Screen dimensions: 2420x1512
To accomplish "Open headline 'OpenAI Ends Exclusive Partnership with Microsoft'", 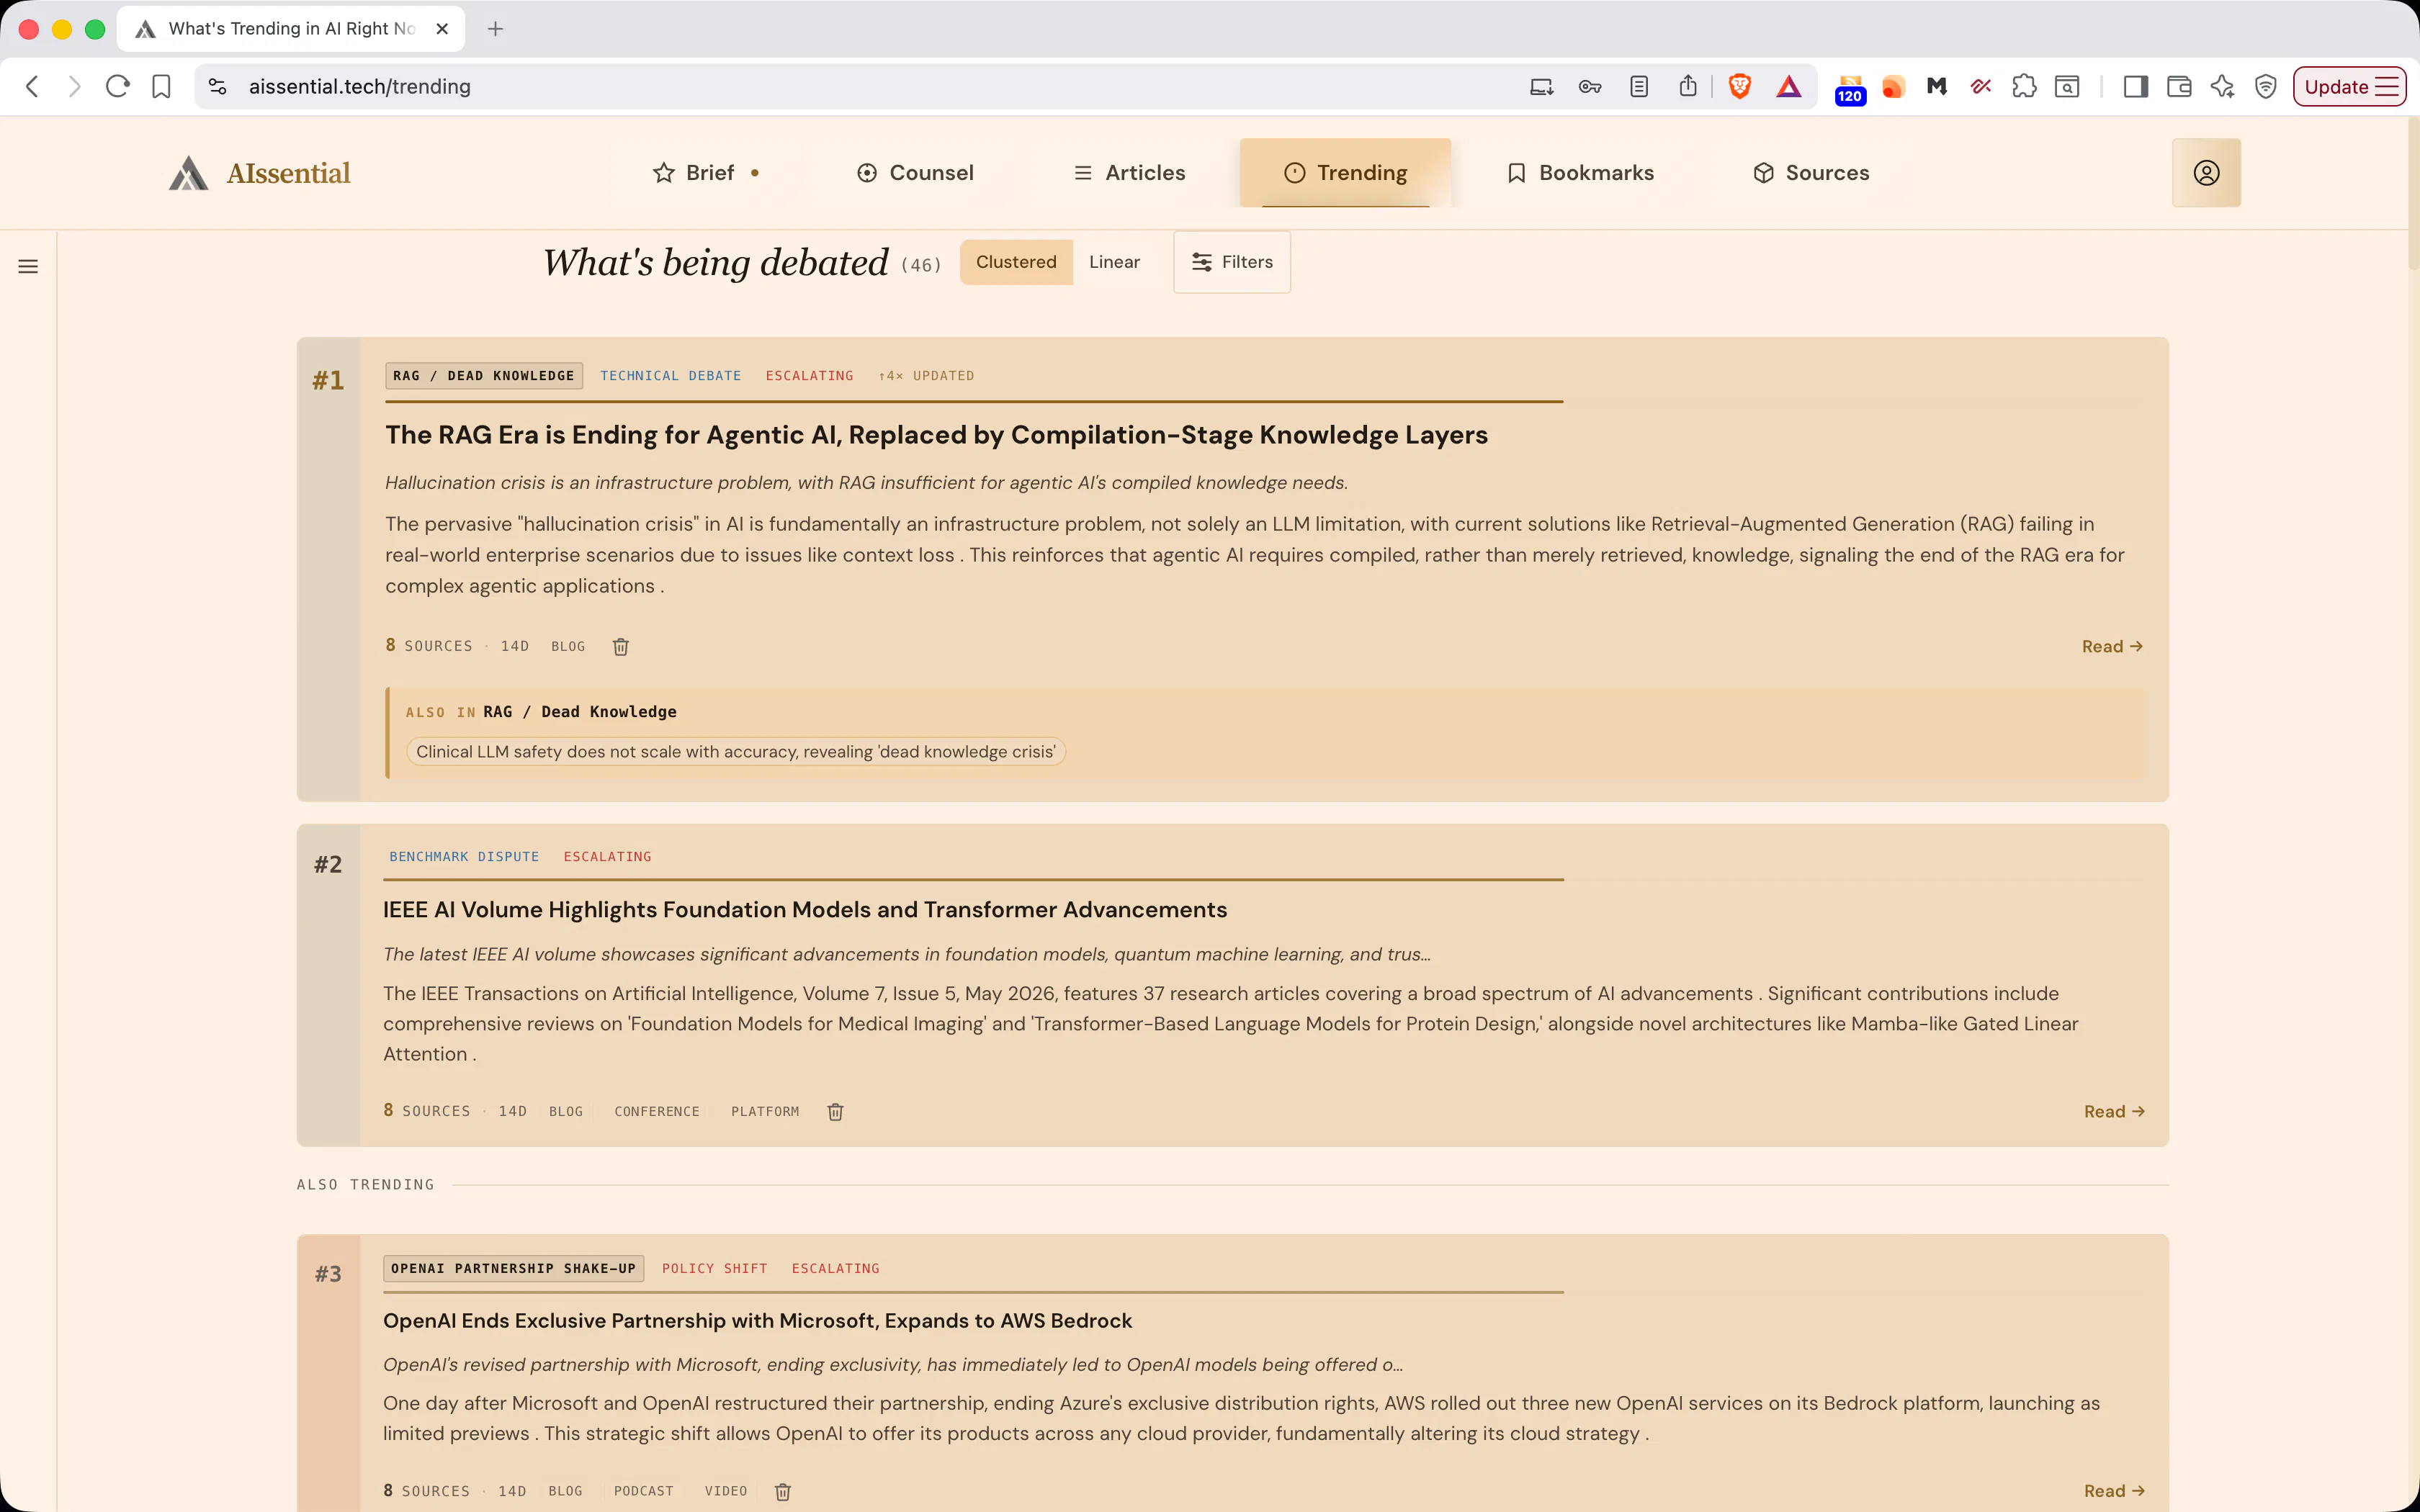I will pos(757,1321).
